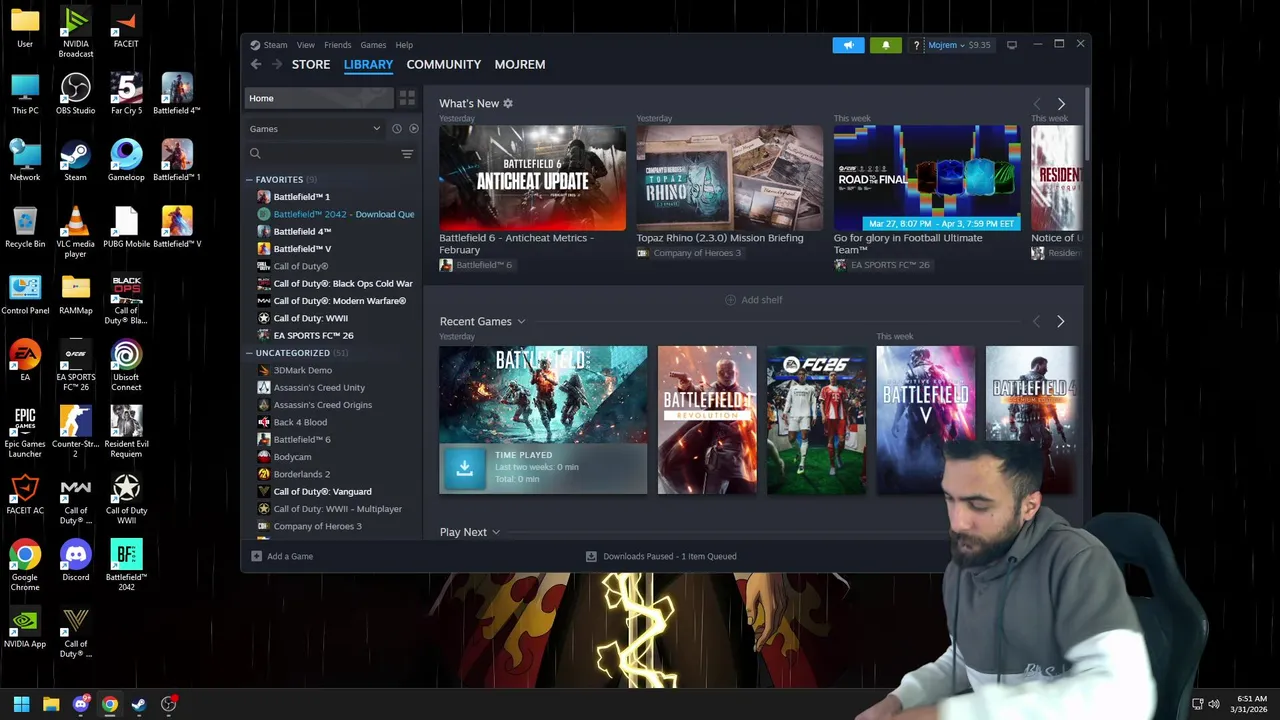Expand Play Next shelf dropdown
This screenshot has height=720, width=1280.
pyautogui.click(x=495, y=533)
